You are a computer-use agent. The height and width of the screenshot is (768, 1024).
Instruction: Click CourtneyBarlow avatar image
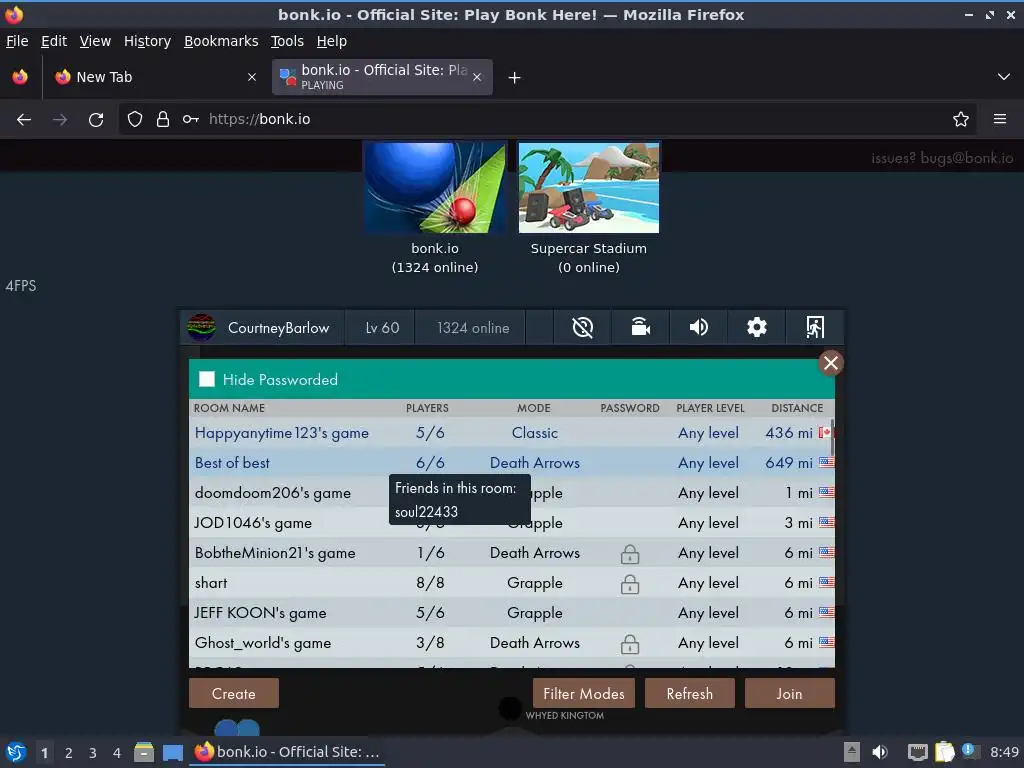click(201, 327)
